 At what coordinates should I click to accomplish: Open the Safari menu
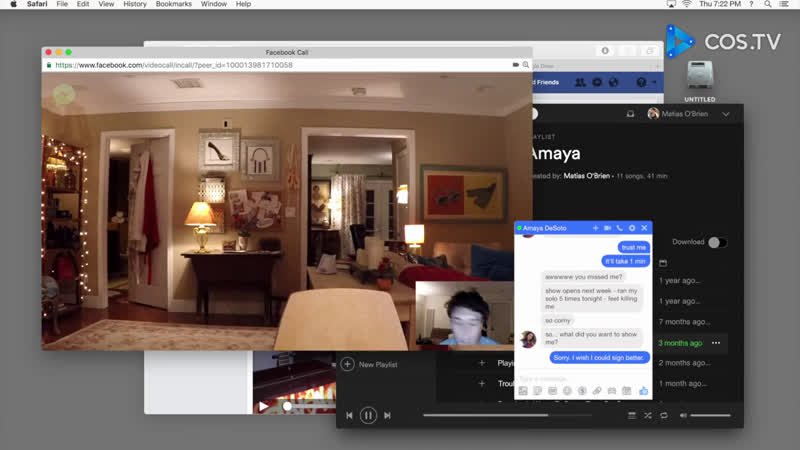[x=37, y=4]
